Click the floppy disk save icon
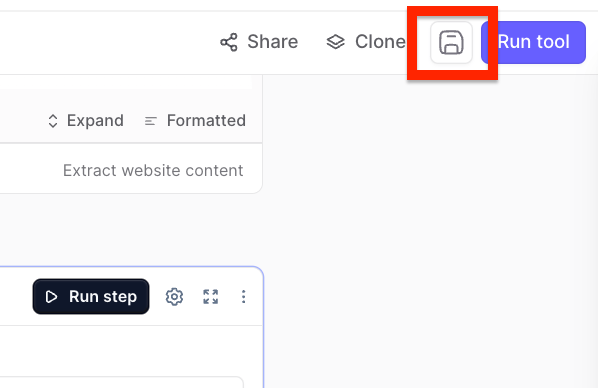Image resolution: width=598 pixels, height=388 pixels. (x=451, y=42)
